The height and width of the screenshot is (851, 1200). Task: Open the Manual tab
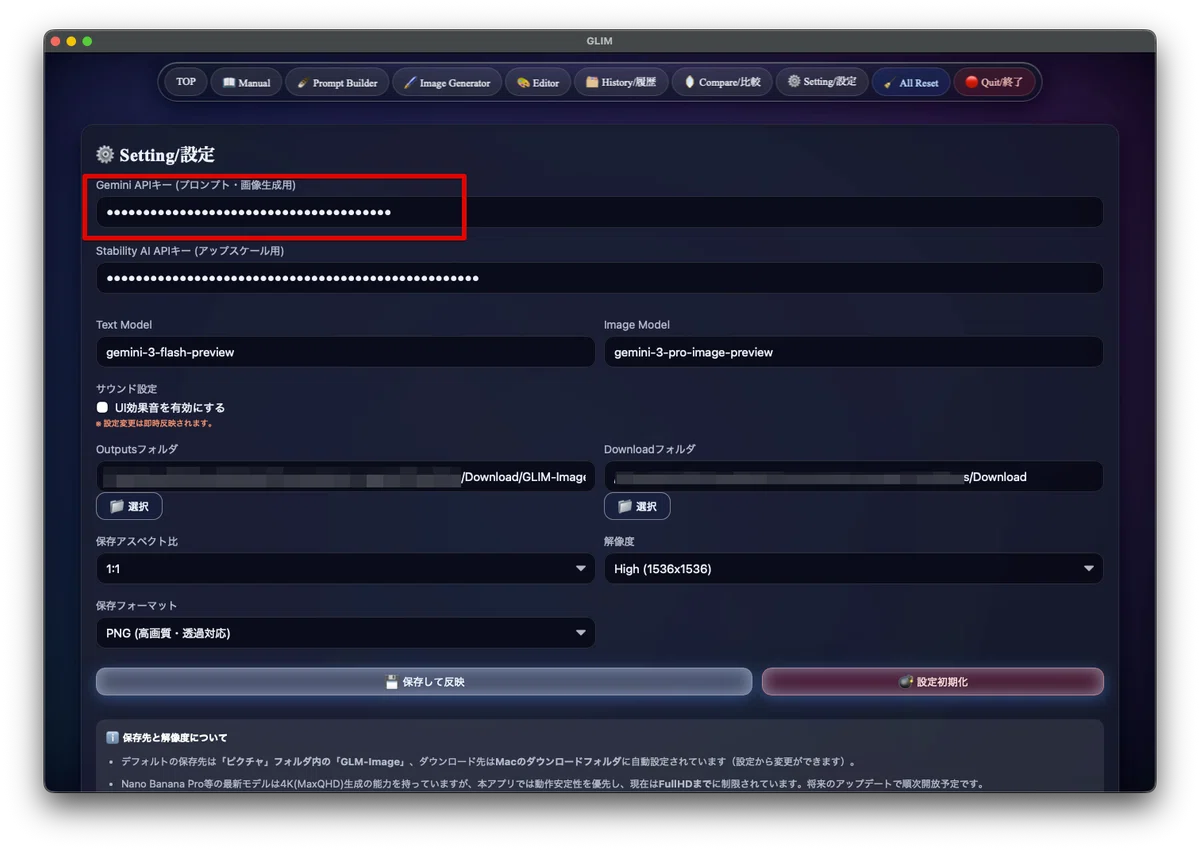point(246,82)
